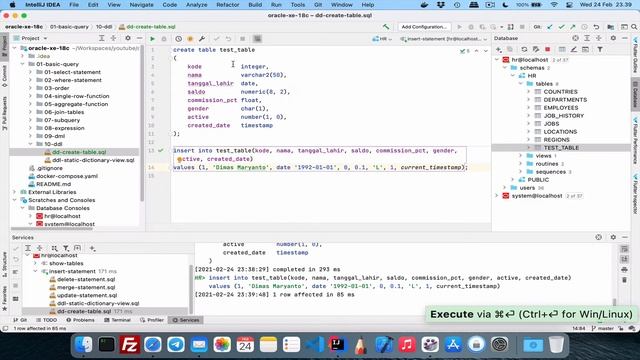This screenshot has width=640, height=360.
Task: Collapse HR schema node
Action: click(513, 76)
